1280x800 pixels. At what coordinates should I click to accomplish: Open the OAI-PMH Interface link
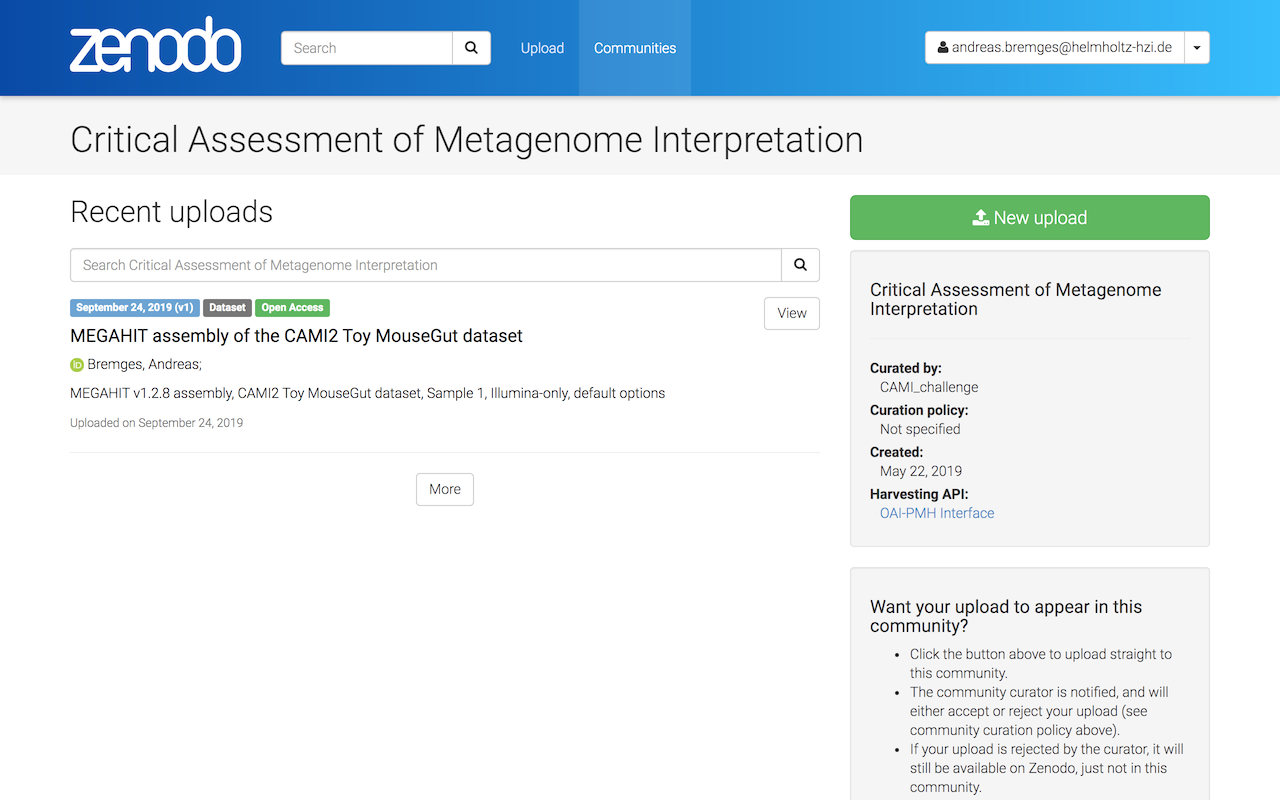point(937,513)
